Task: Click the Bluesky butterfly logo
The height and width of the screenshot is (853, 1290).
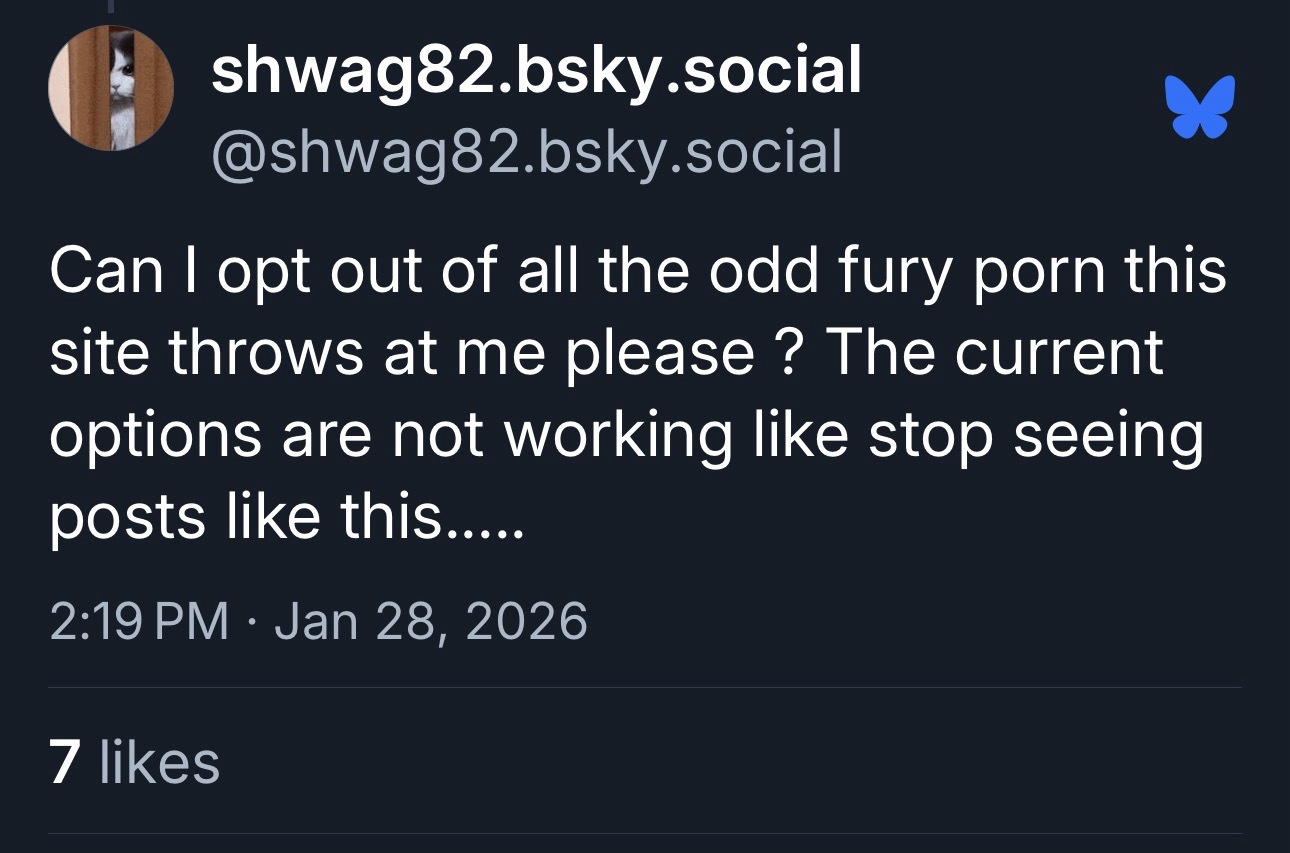Action: pyautogui.click(x=1200, y=106)
